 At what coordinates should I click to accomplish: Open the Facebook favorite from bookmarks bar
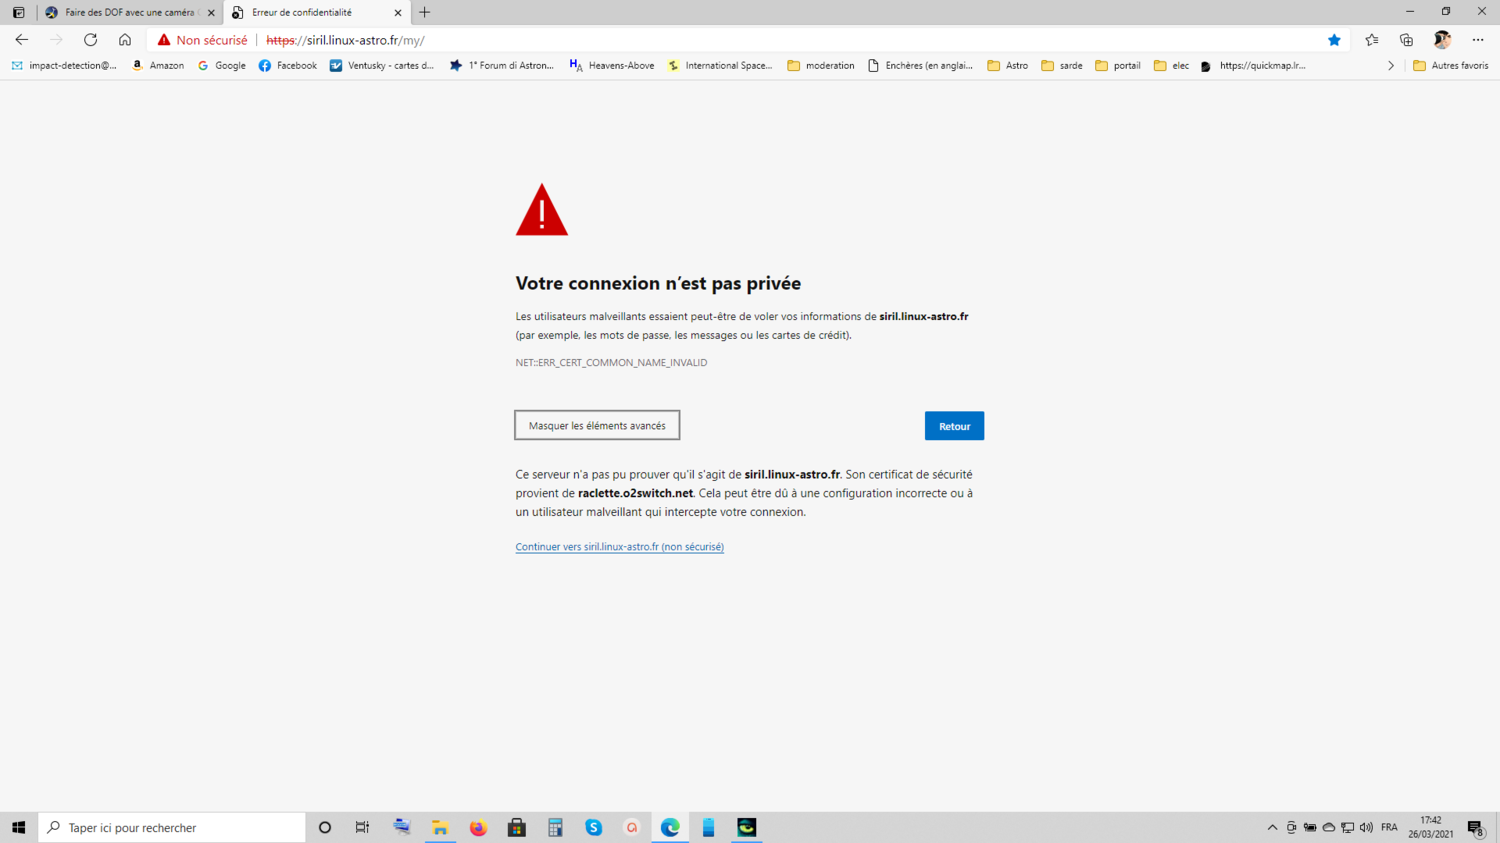[287, 65]
